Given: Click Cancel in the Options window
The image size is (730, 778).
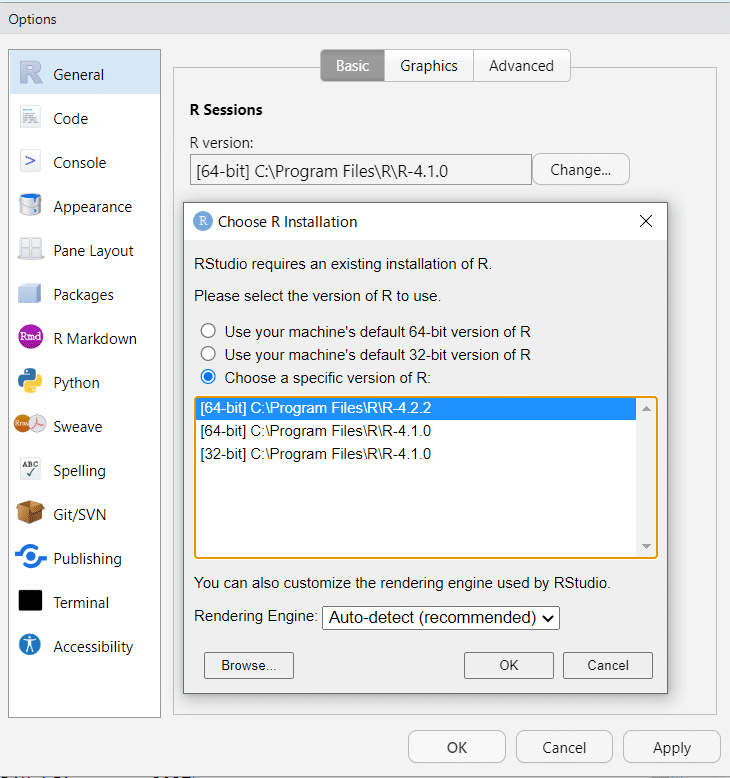Looking at the screenshot, I should [564, 747].
